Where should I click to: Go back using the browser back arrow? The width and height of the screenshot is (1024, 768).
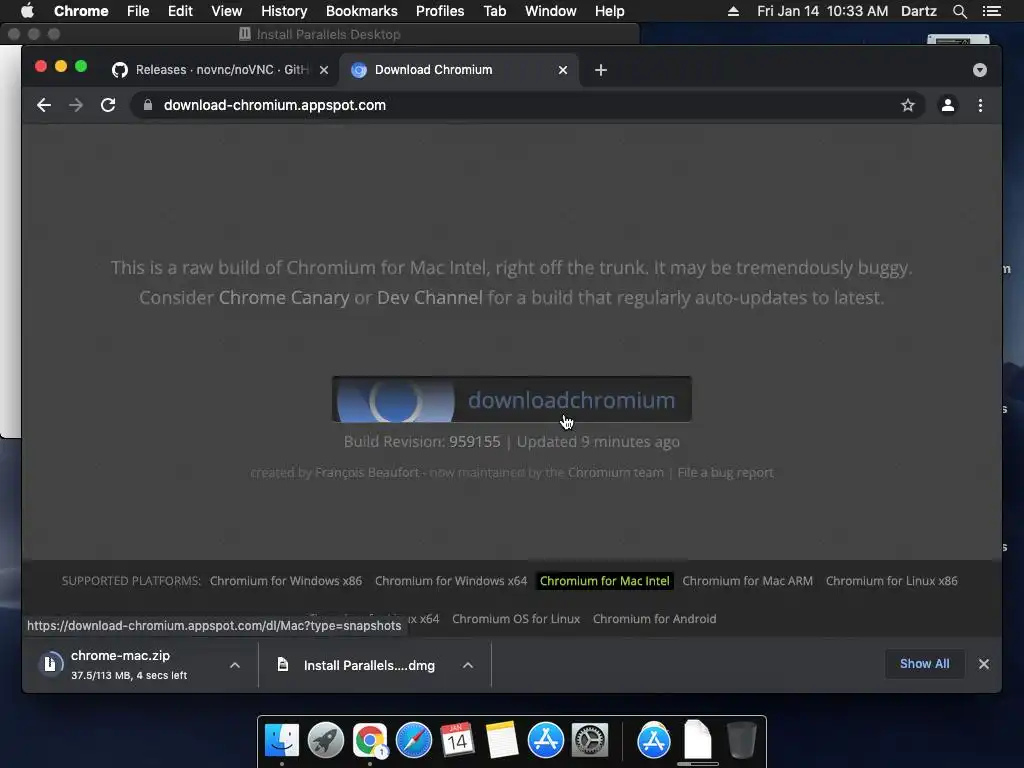point(44,105)
